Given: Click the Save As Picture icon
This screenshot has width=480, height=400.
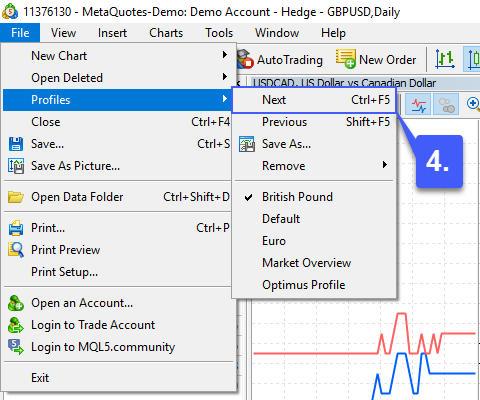Looking at the screenshot, I should [x=16, y=166].
